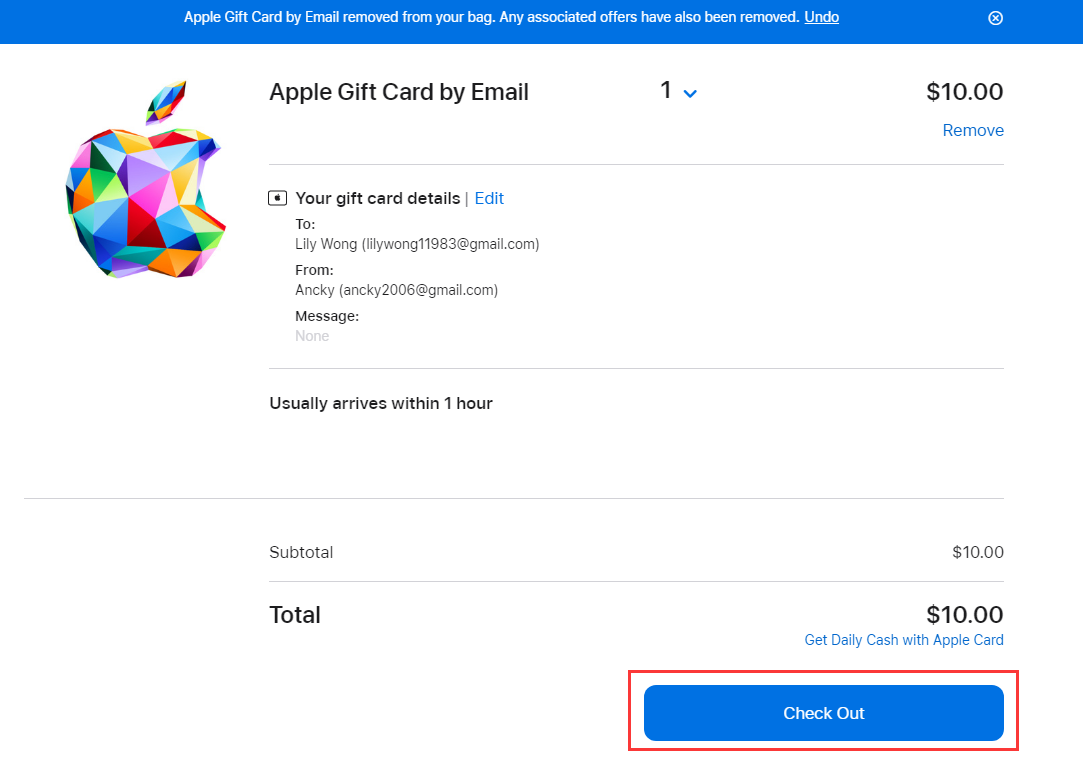Screen dimensions: 1083x760
Task: Open Get Daily Cash with Apple Card
Action: [903, 640]
